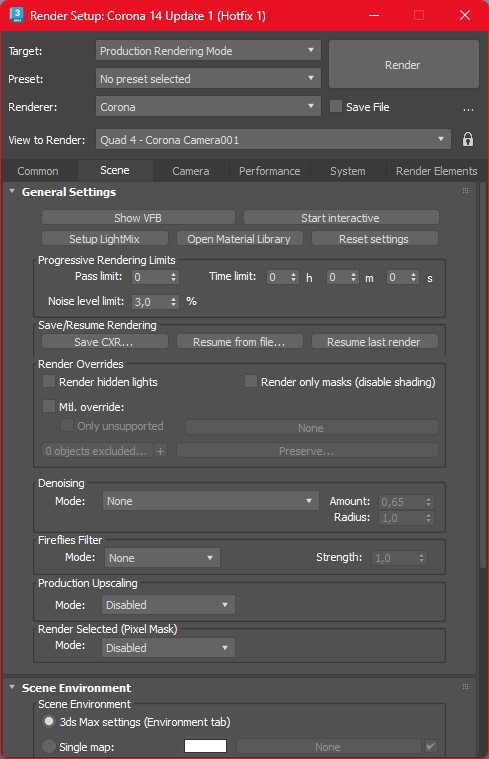Click the General Settings rollout grip handle
Viewport: 489px width, 759px height.
coord(465,191)
